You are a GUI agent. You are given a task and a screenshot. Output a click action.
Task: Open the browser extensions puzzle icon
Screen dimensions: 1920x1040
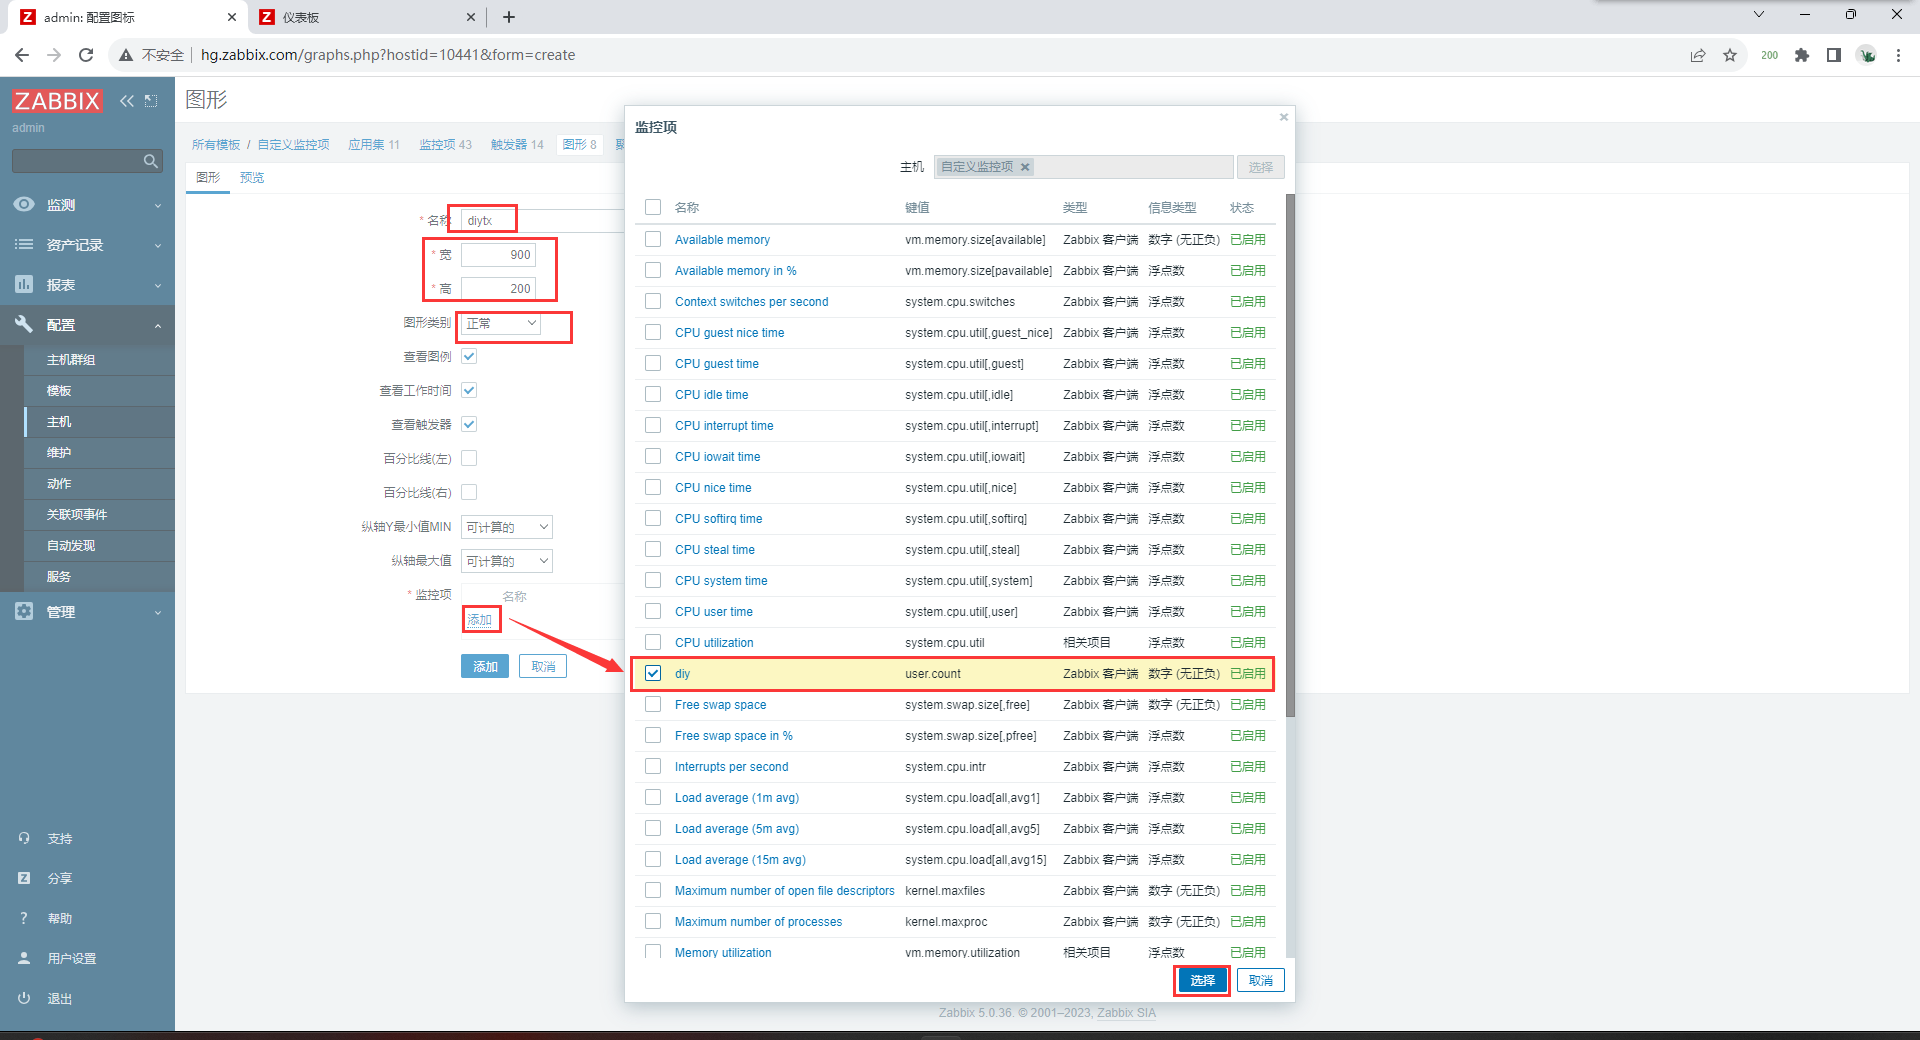pyautogui.click(x=1802, y=55)
